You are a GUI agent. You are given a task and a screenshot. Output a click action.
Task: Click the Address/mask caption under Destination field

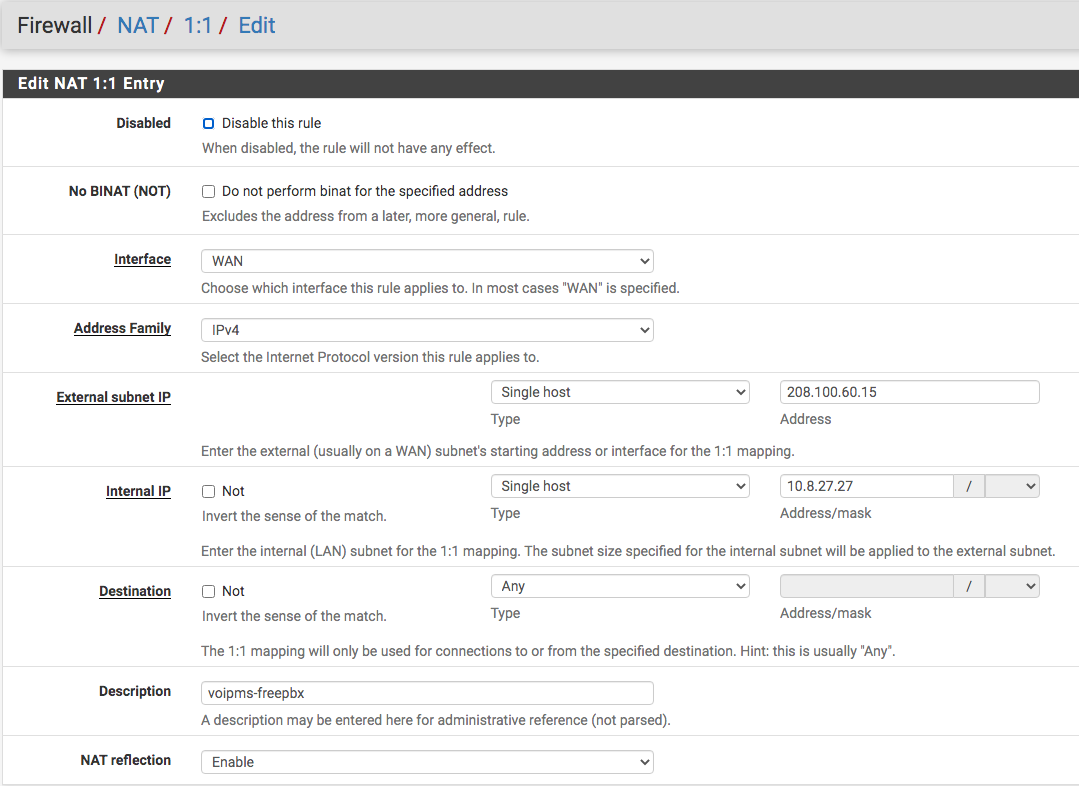[x=825, y=613]
